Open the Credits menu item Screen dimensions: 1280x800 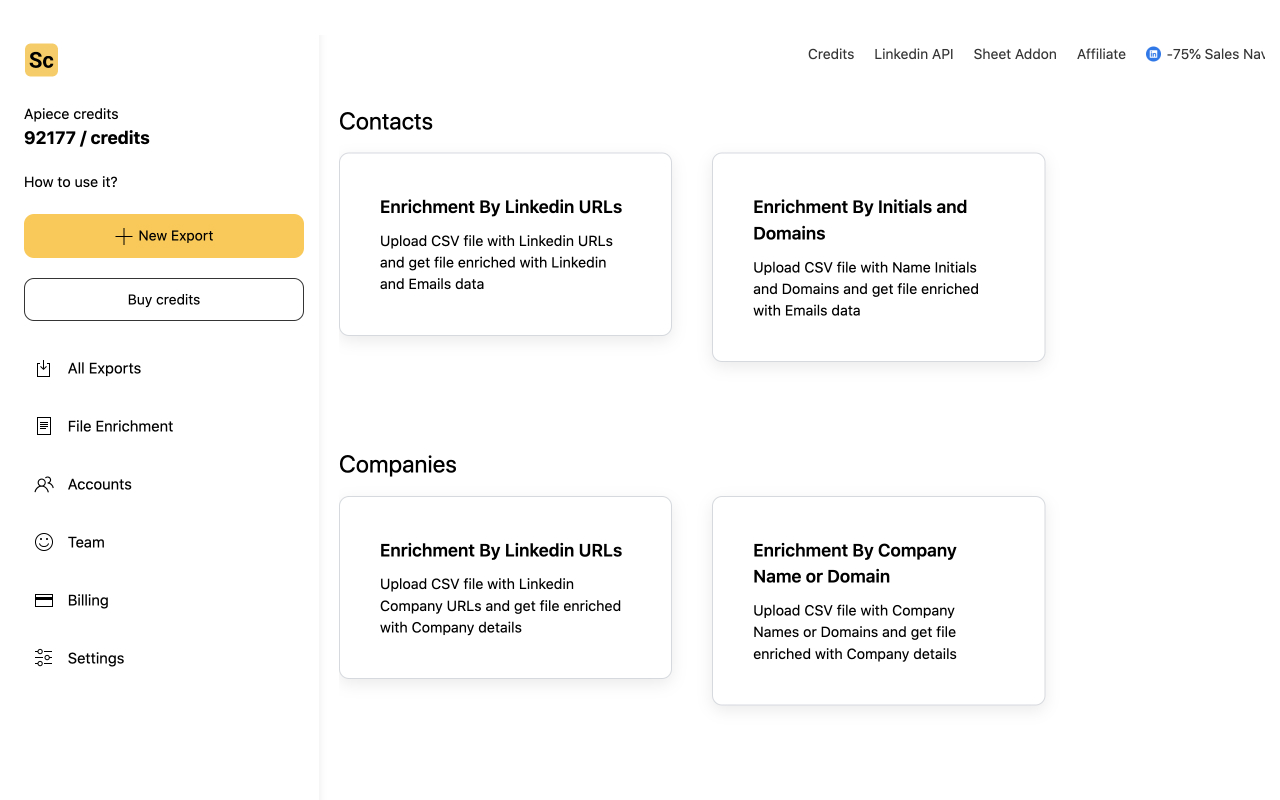830,54
